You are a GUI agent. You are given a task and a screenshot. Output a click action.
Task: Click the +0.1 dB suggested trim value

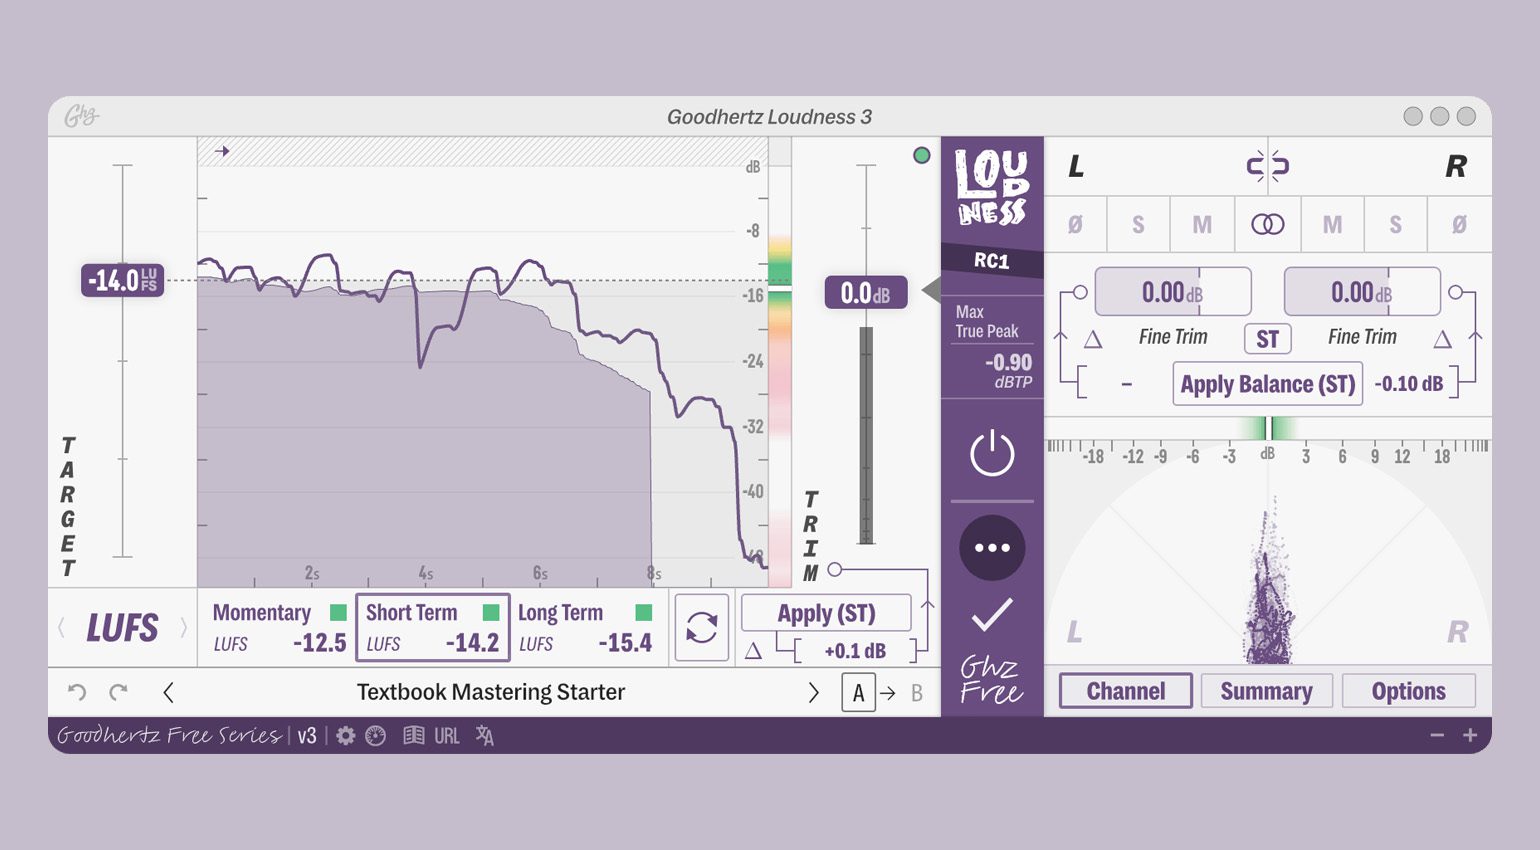tap(855, 651)
